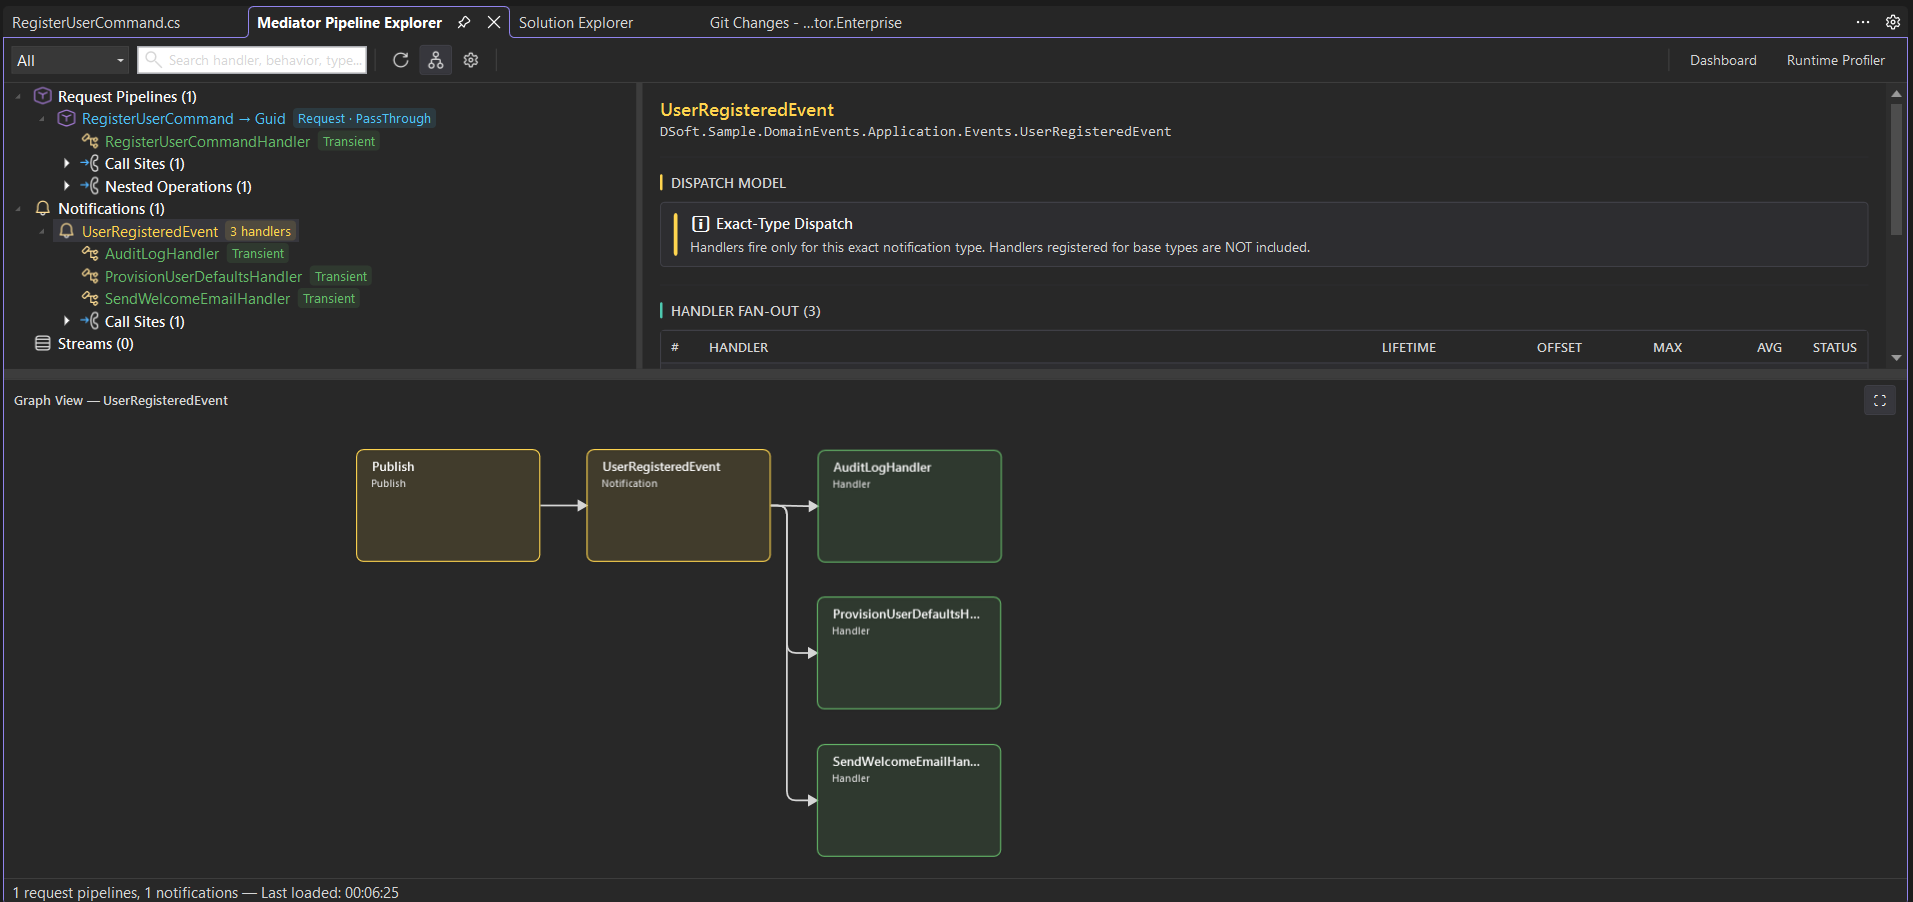Expand Call Sites under RegisterUserCommand
Screen dimensions: 1913x902
coord(67,163)
